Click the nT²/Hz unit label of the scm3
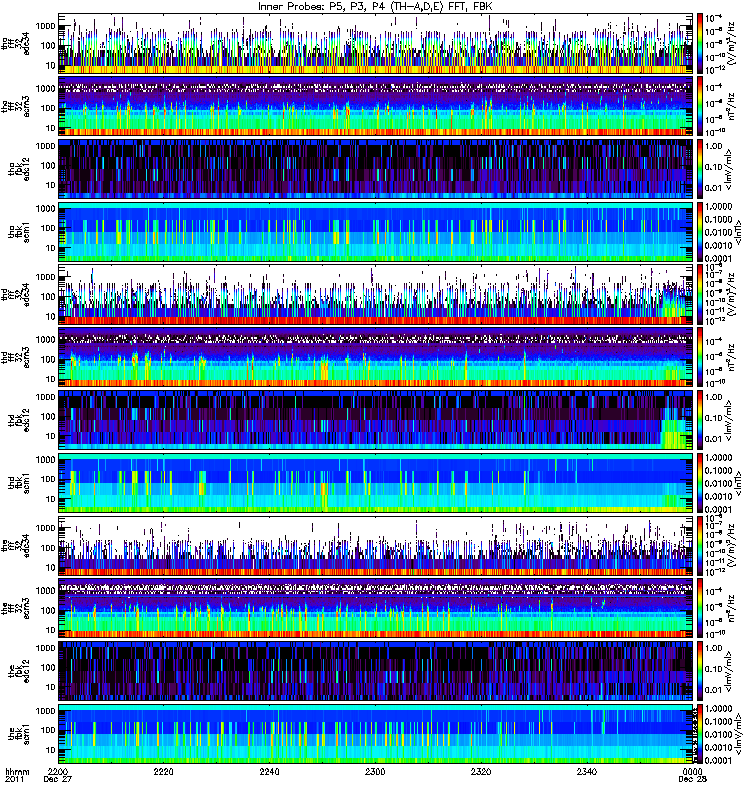750x800 pixels. click(x=731, y=608)
